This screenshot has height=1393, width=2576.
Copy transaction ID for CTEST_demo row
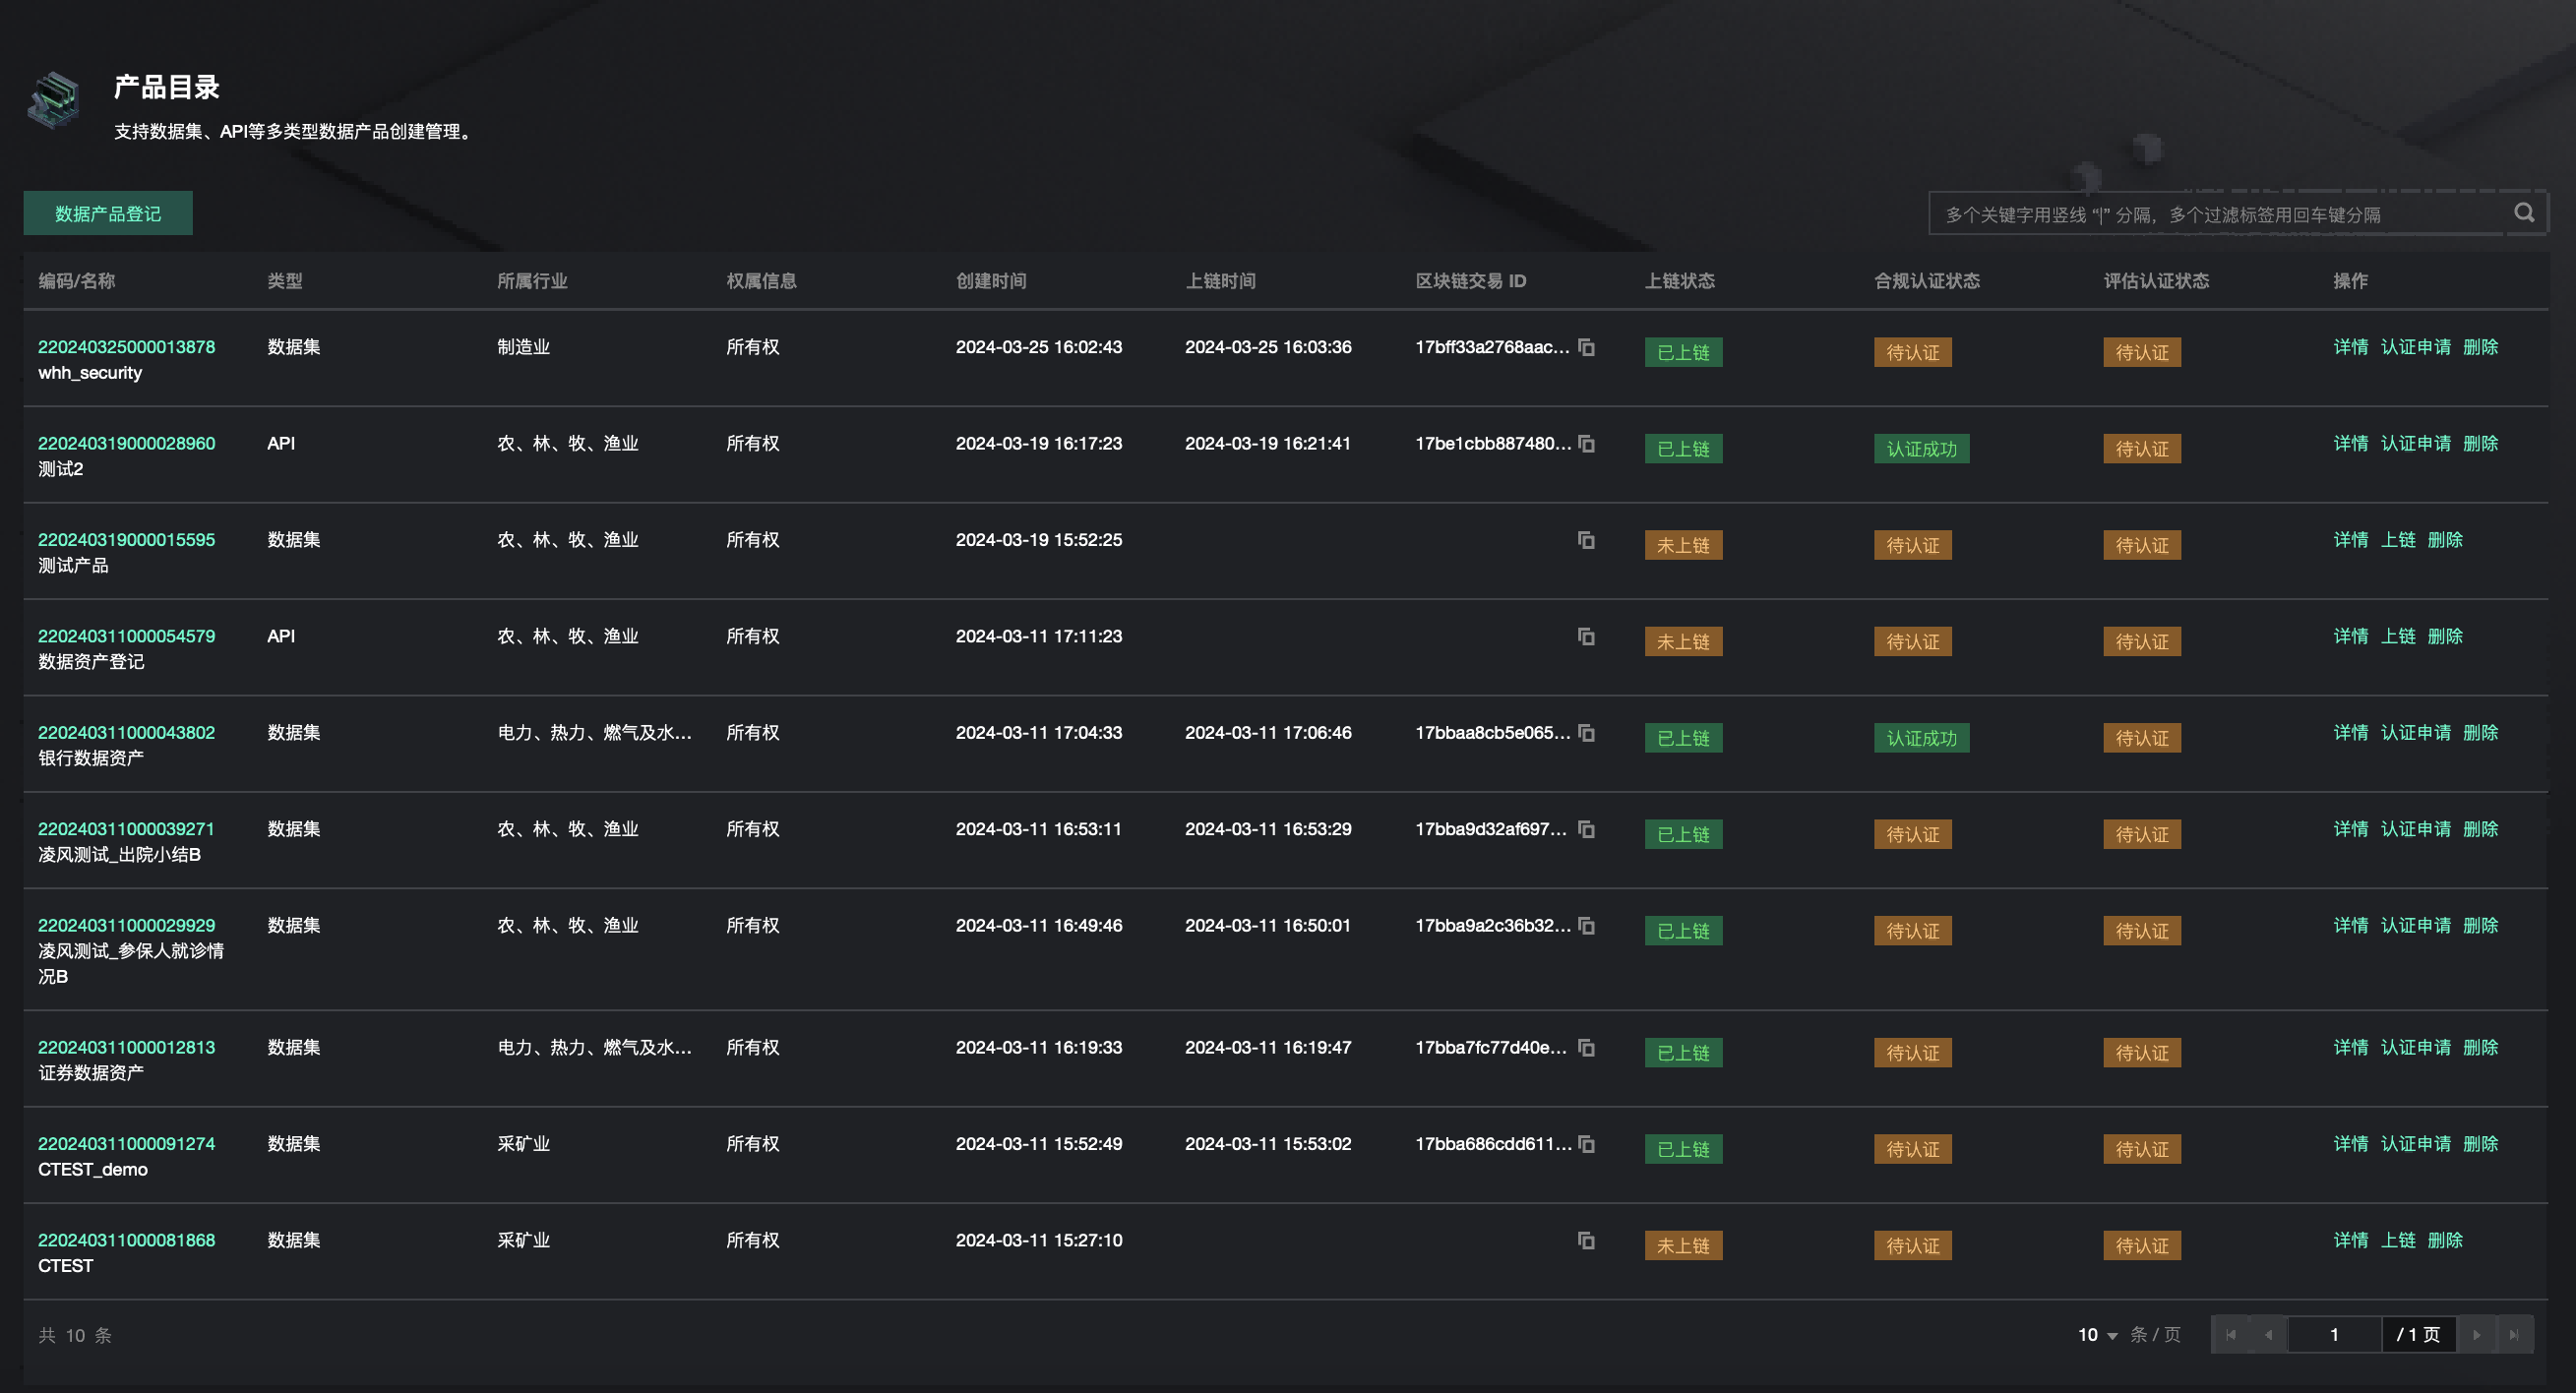pos(1586,1144)
